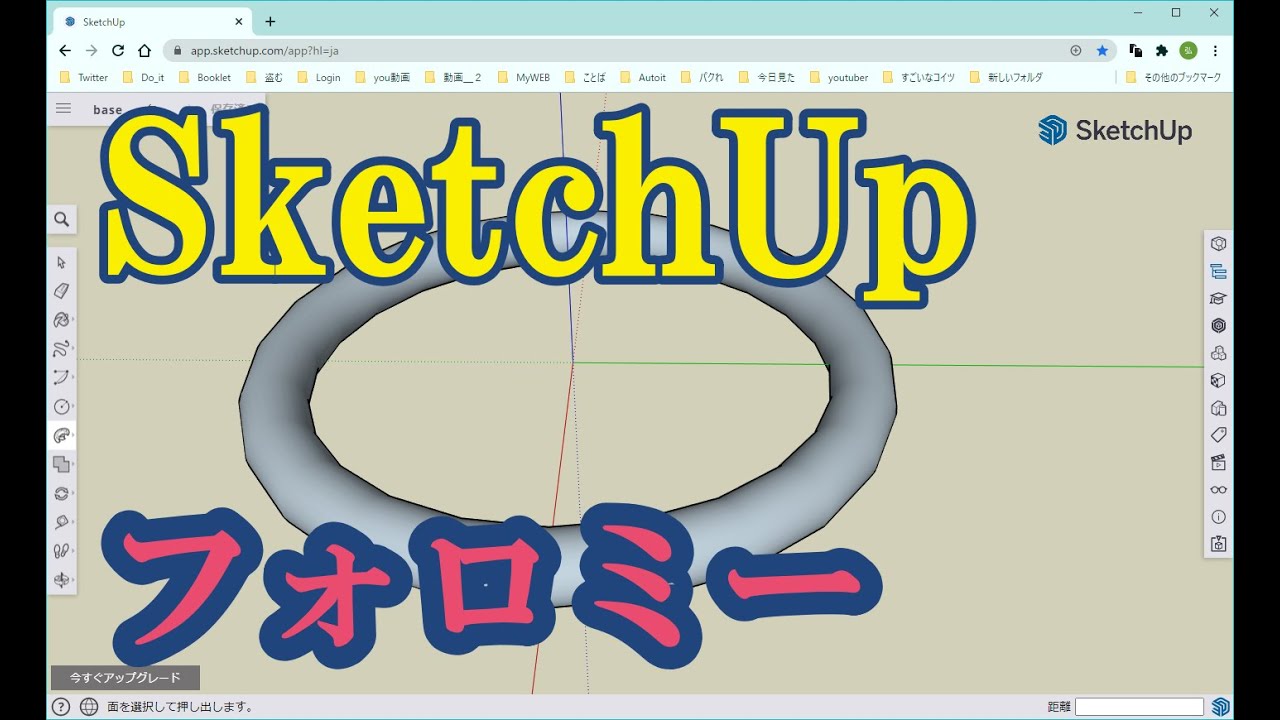
Task: Open the you動画 bookmark folder
Action: (382, 77)
